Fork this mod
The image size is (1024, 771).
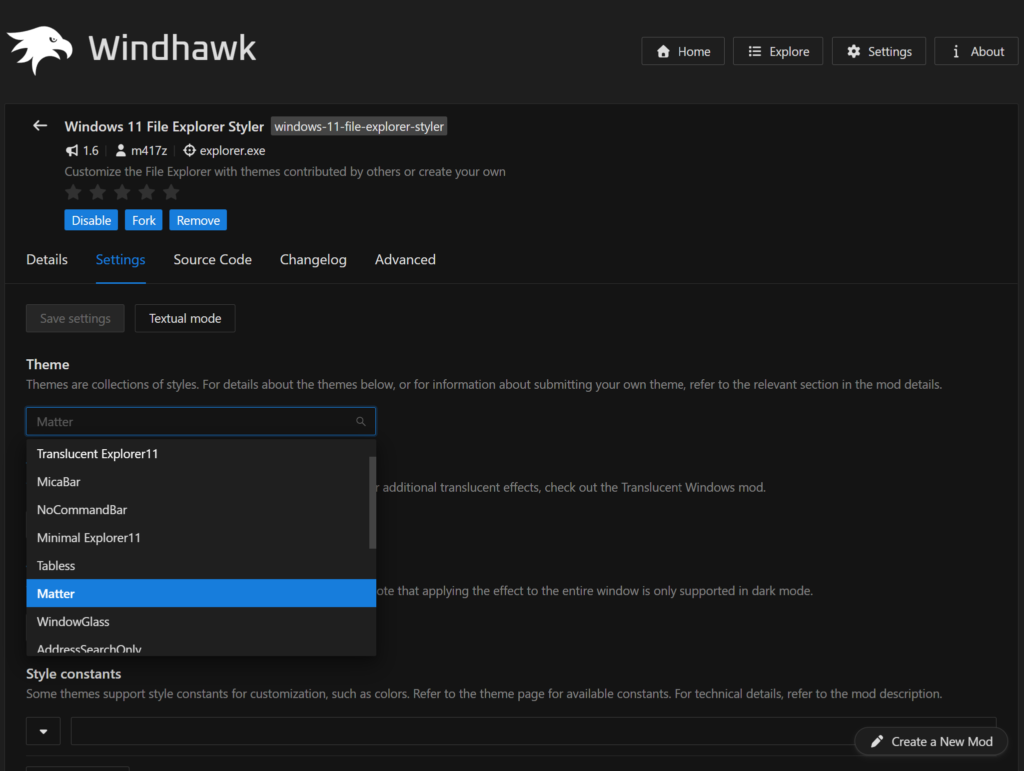pyautogui.click(x=144, y=220)
